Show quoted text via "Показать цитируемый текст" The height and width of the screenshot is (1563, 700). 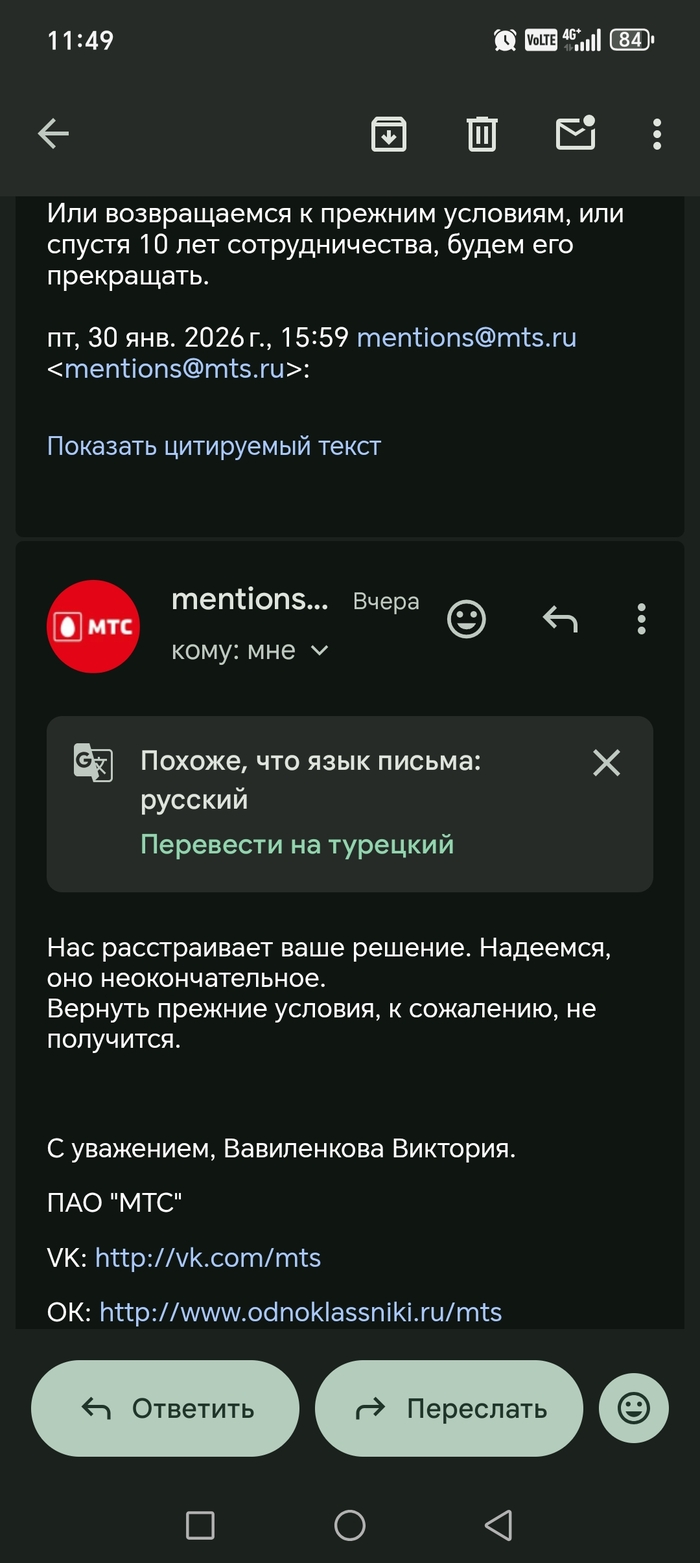pyautogui.click(x=214, y=446)
